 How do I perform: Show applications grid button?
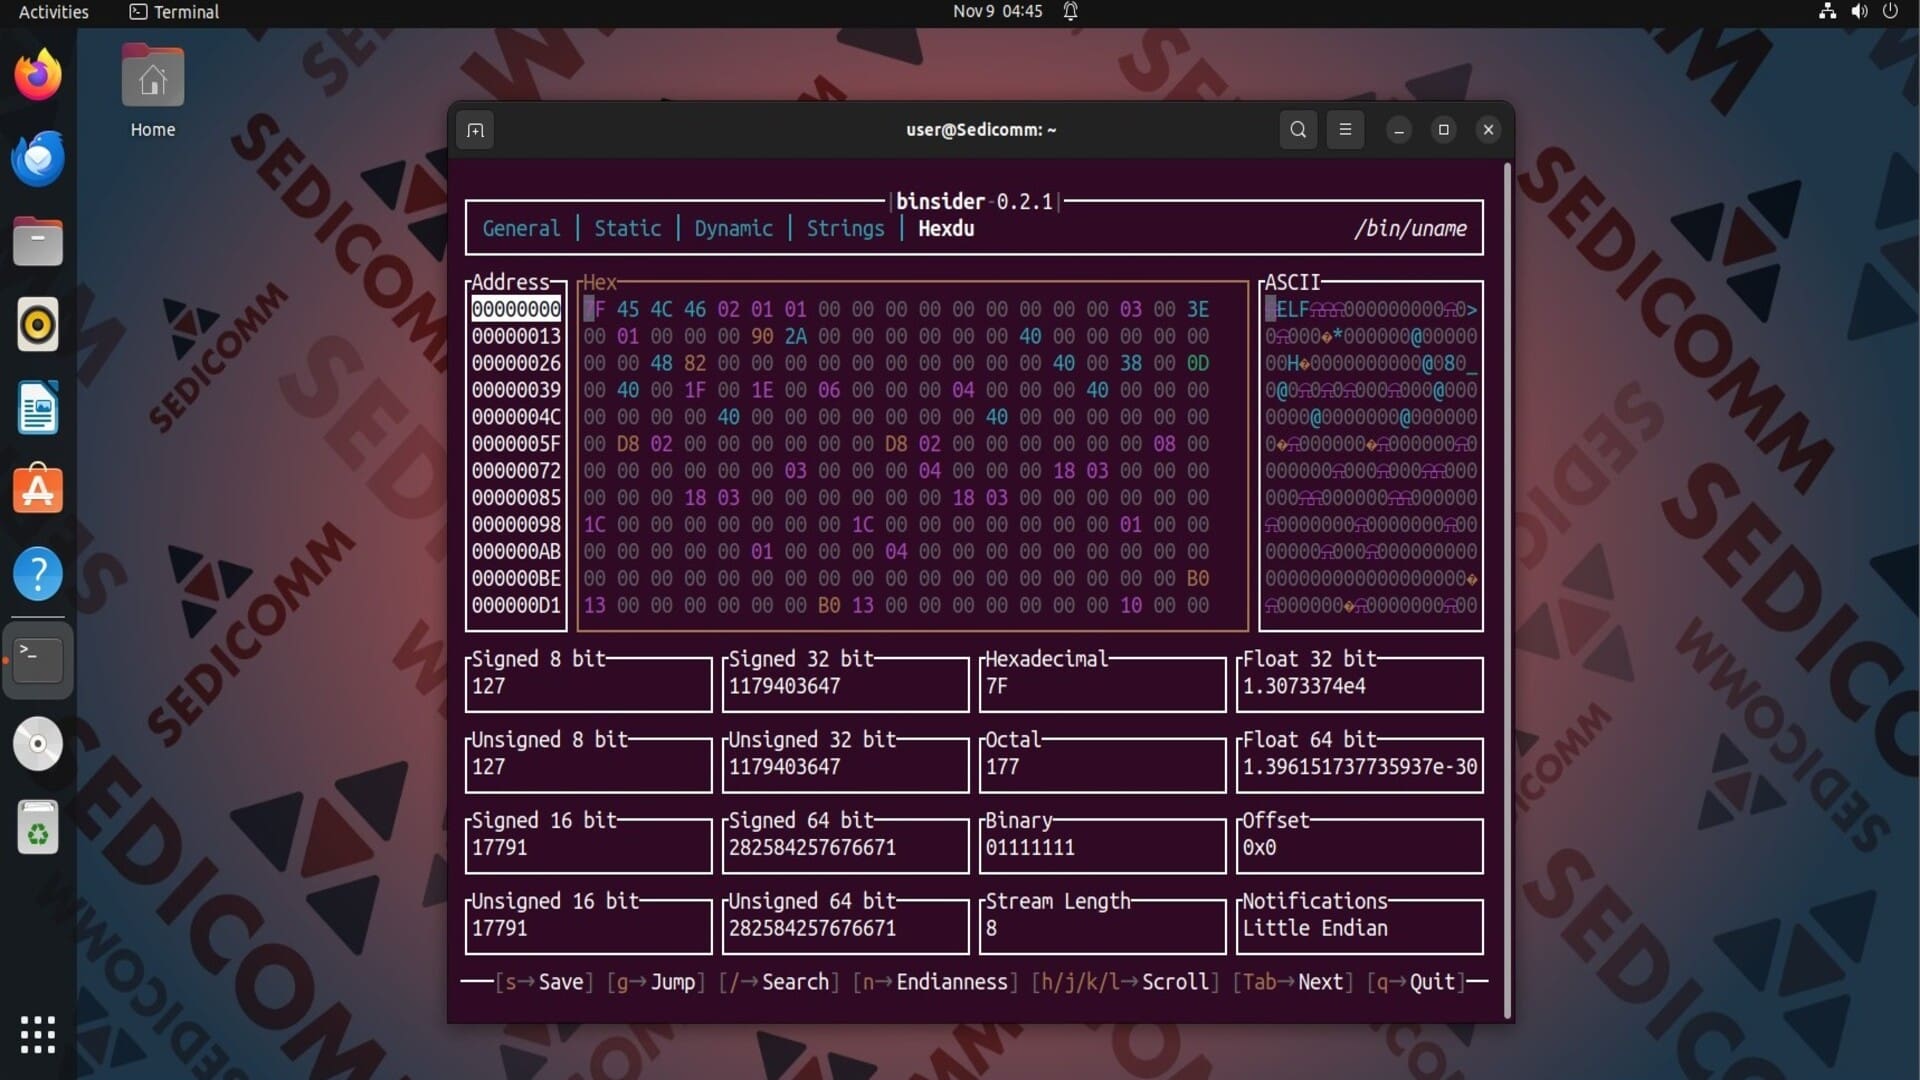click(x=38, y=1034)
